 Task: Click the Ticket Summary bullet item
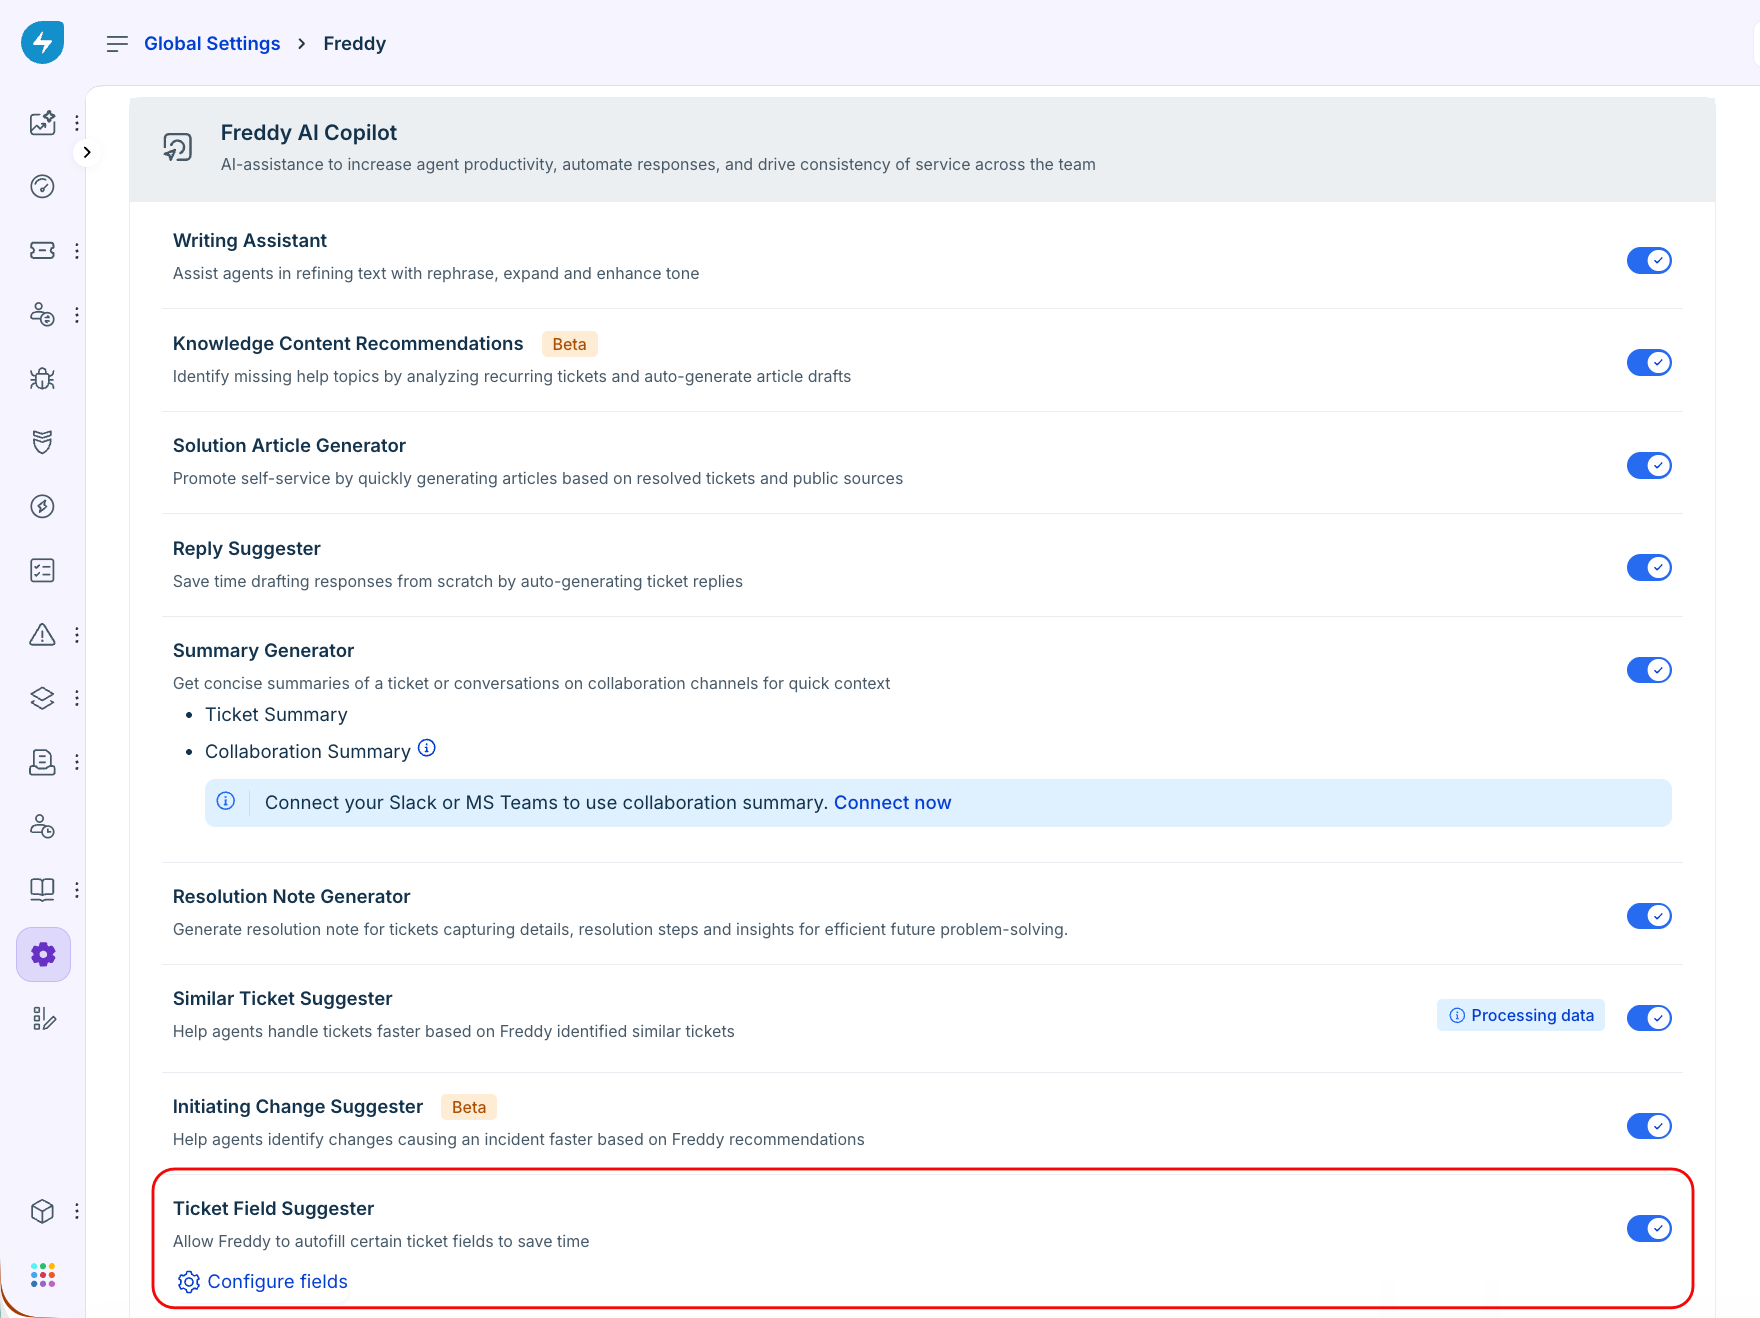point(277,715)
